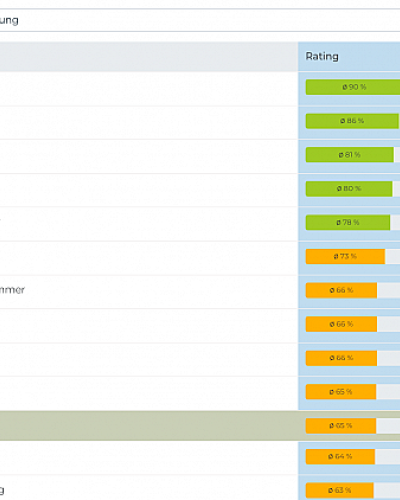The width and height of the screenshot is (400, 500).
Task: Click the orange 73 % rating bar
Action: (x=345, y=256)
